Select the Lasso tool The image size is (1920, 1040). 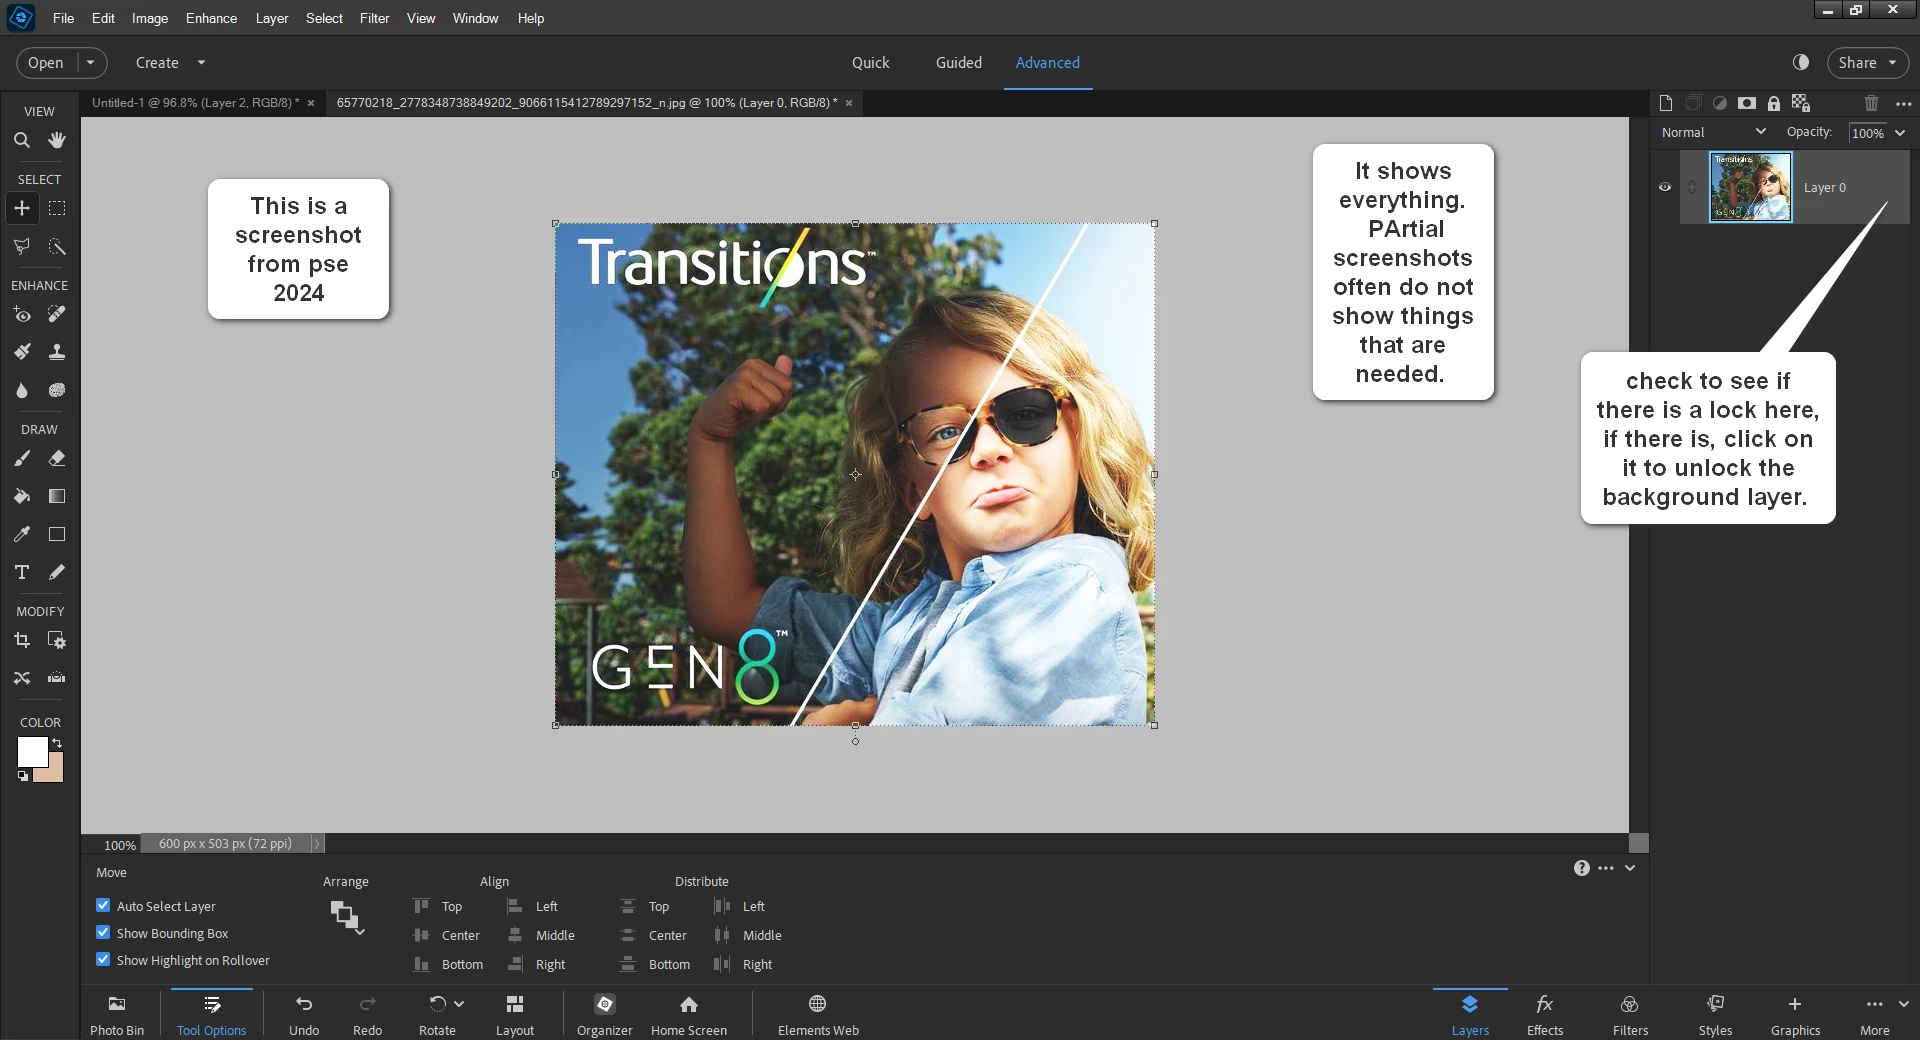click(x=21, y=246)
